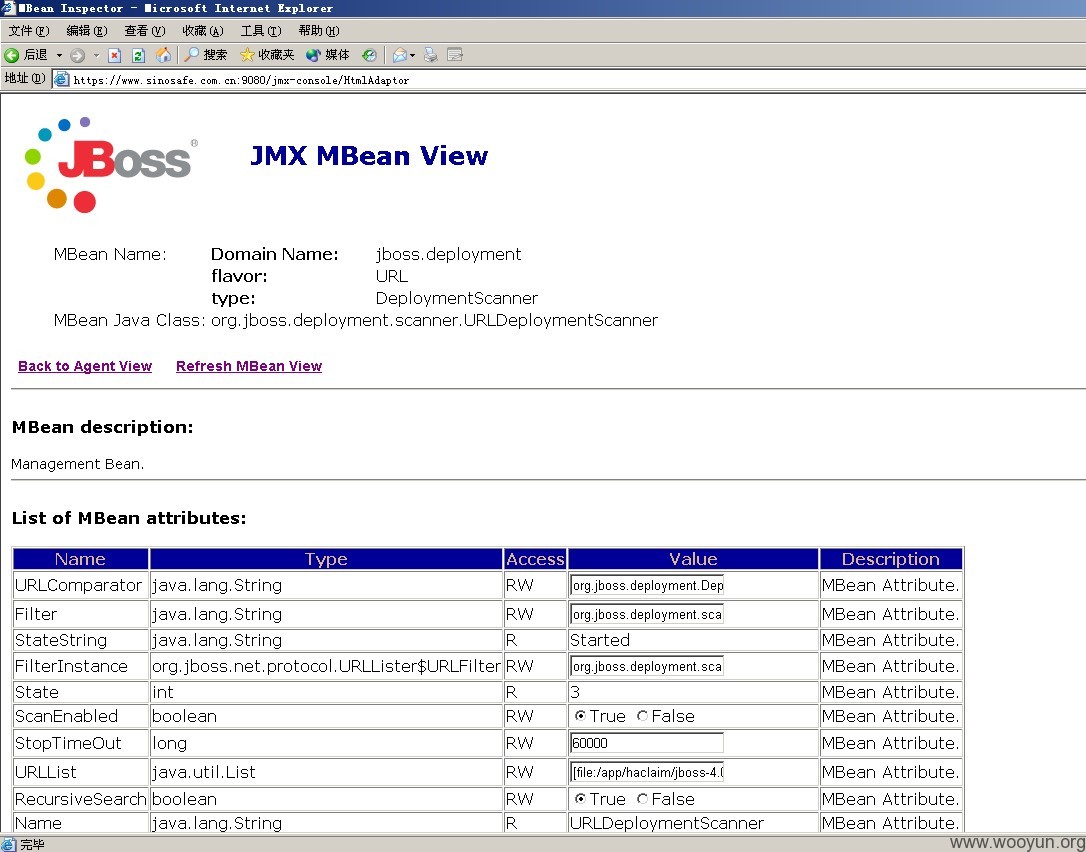
Task: Click the IE icon in title bar
Action: click(8, 8)
